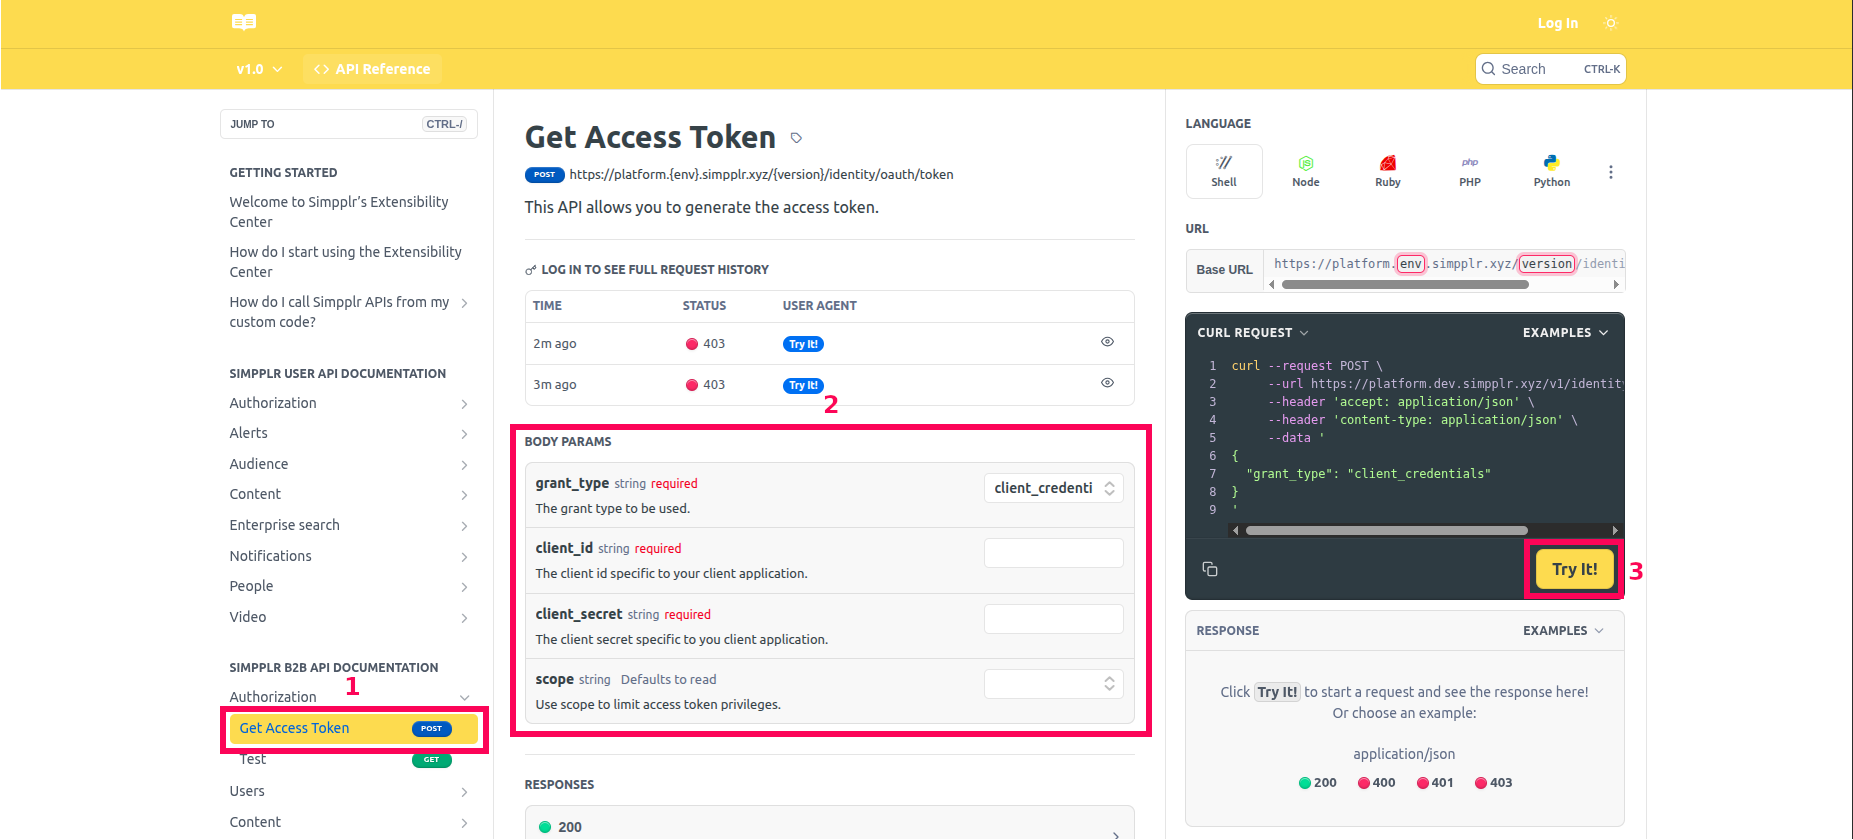Open the grant_type dropdown
Viewport: 1853px width, 840px height.
(x=1054, y=488)
